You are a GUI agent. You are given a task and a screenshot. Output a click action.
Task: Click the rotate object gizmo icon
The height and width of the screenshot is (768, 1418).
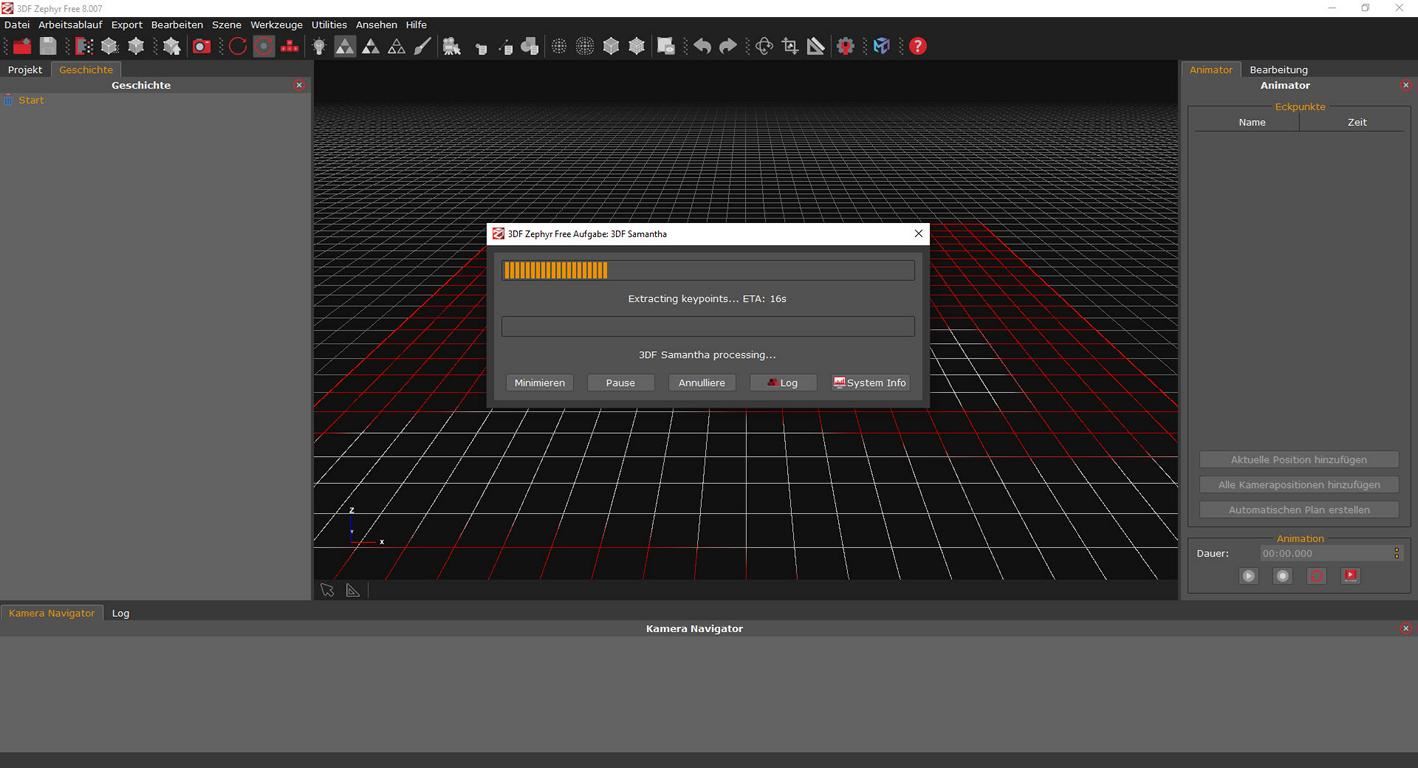pos(764,46)
